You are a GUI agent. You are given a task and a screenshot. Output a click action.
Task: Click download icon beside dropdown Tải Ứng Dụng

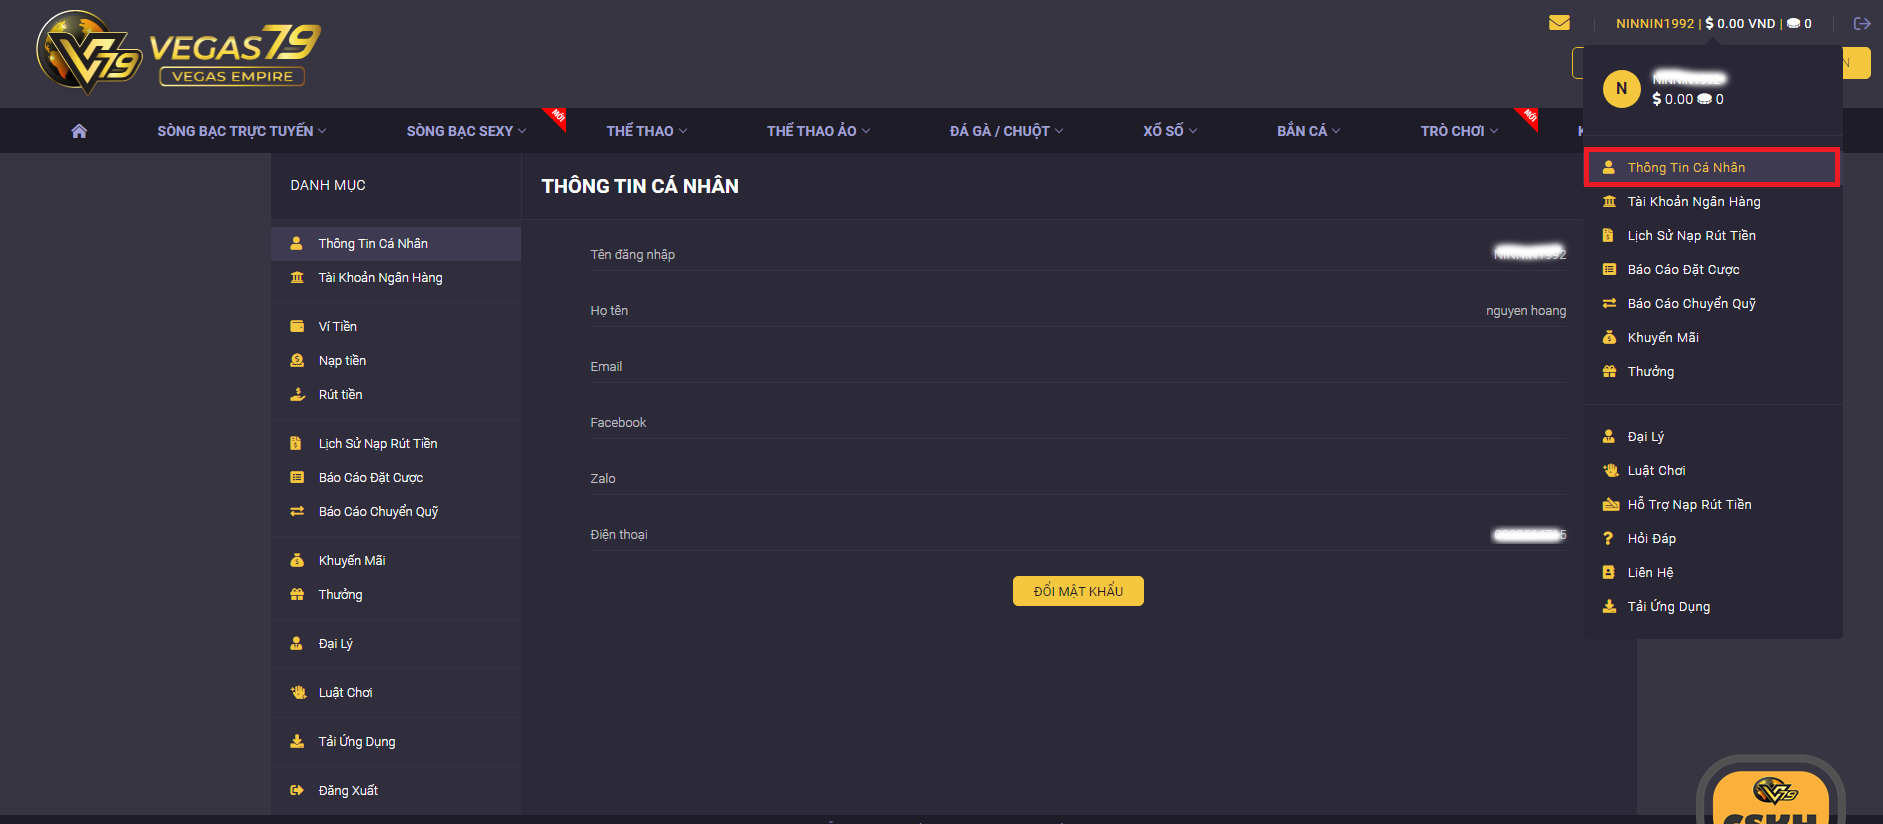(1609, 606)
